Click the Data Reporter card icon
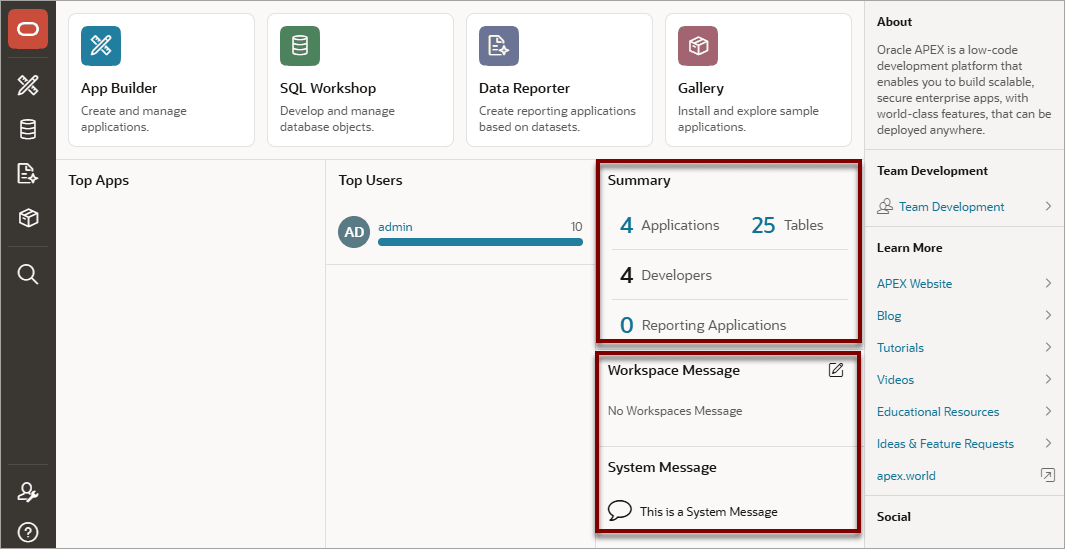Screen dimensions: 1065x549 pyautogui.click(x=499, y=46)
